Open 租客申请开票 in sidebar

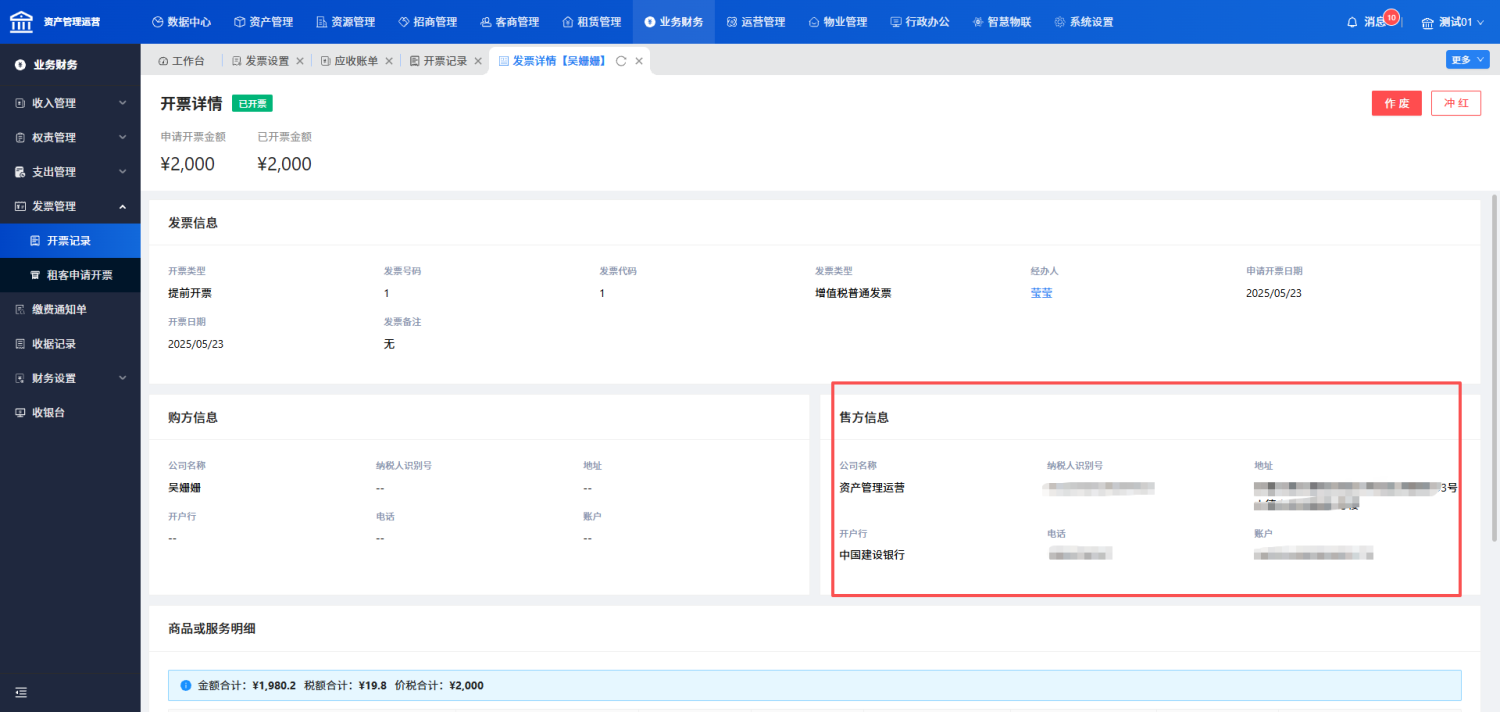pos(70,275)
